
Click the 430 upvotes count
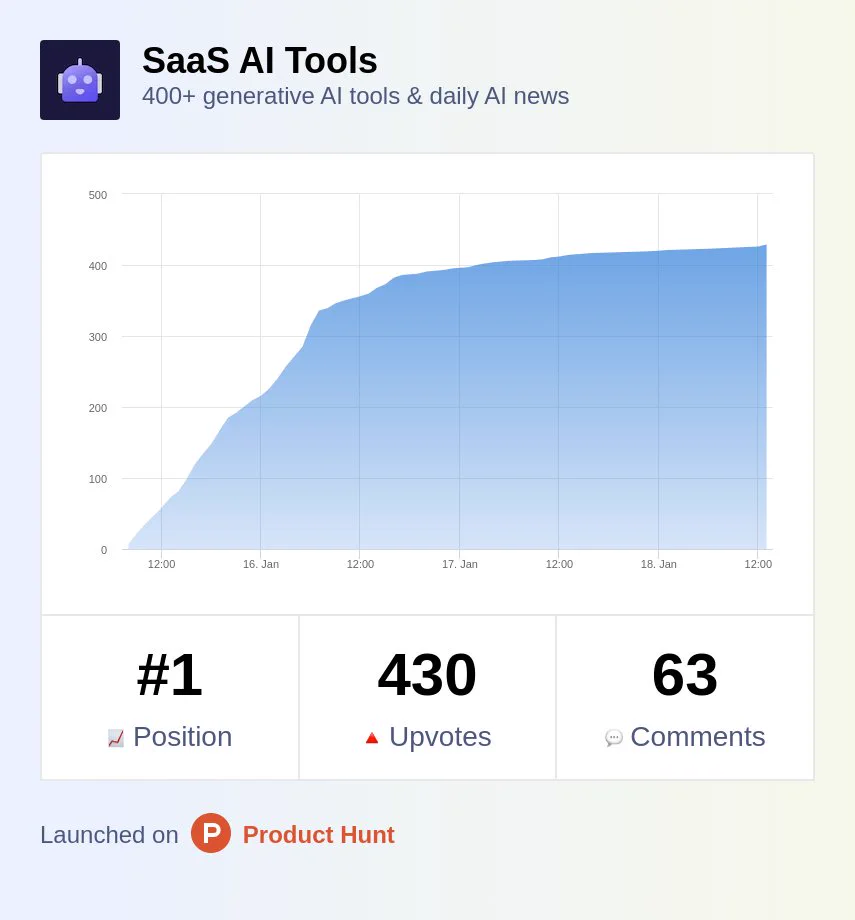coord(427,675)
